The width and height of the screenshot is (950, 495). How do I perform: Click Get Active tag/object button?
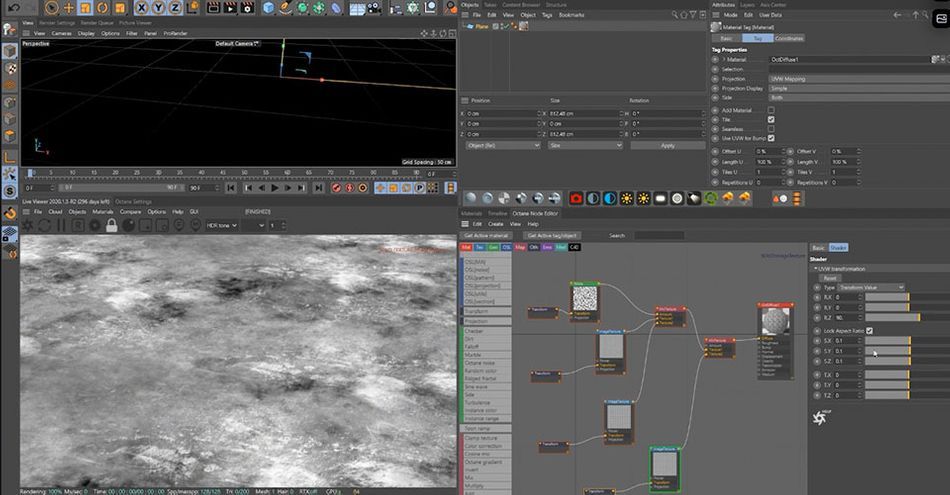(551, 236)
